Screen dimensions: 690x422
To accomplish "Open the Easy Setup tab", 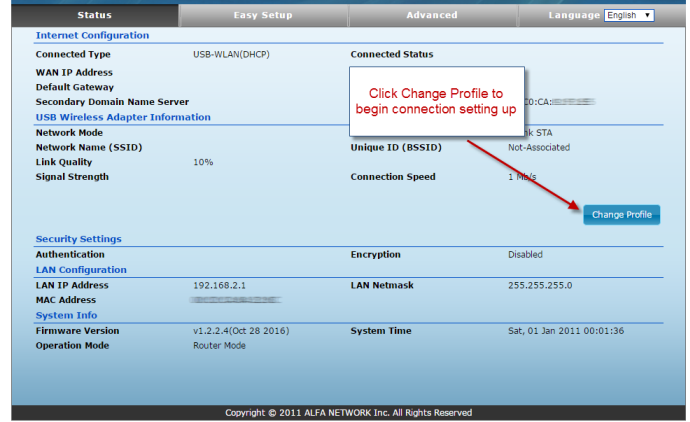I will [x=263, y=15].
